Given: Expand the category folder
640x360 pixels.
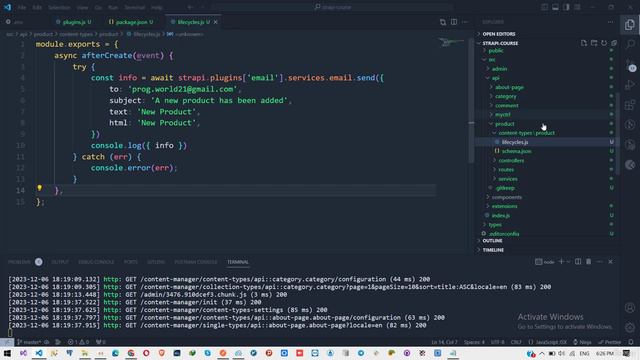Looking at the screenshot, I should (x=505, y=96).
